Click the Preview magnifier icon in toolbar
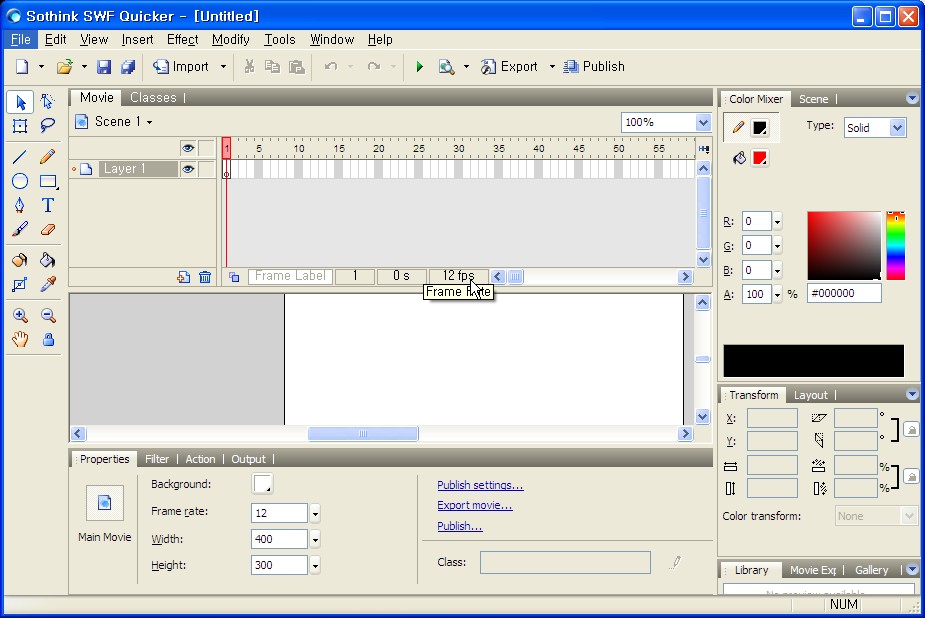 click(446, 67)
